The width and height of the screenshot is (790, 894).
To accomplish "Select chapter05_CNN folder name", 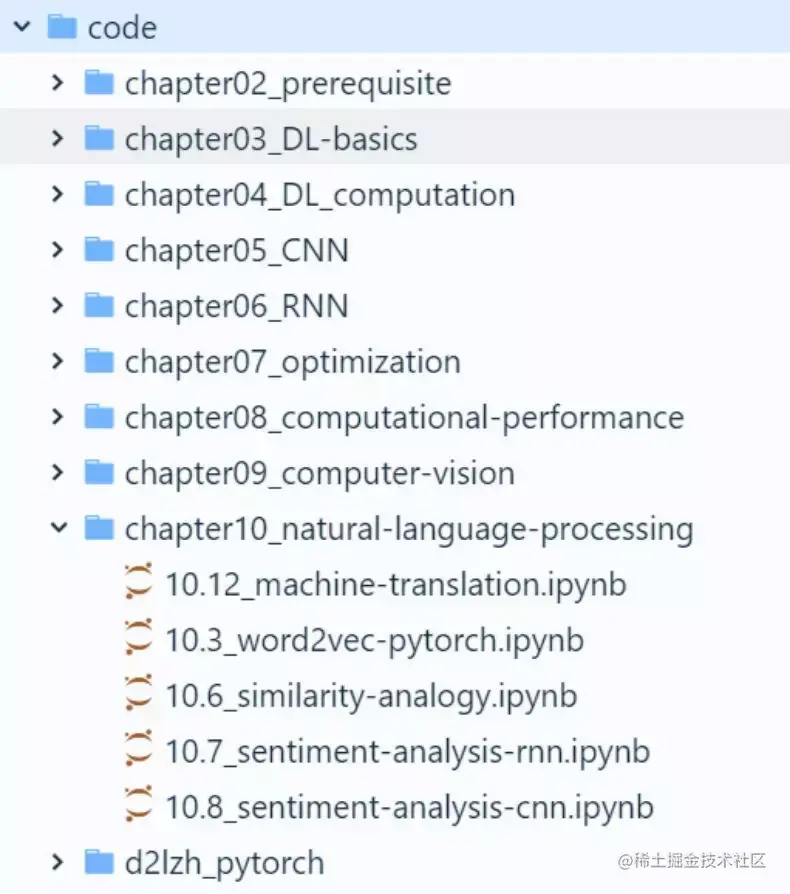I will (237, 251).
